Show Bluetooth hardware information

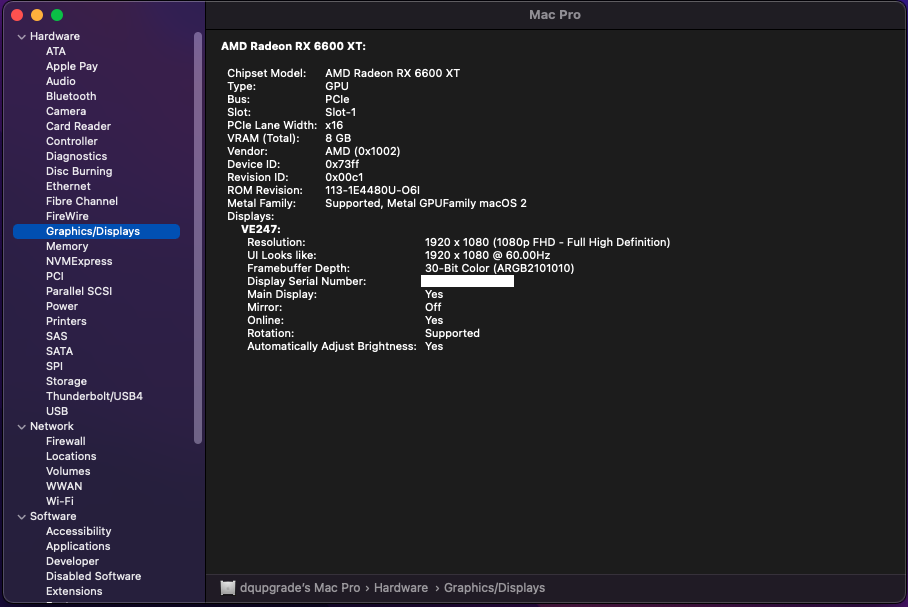coord(71,96)
